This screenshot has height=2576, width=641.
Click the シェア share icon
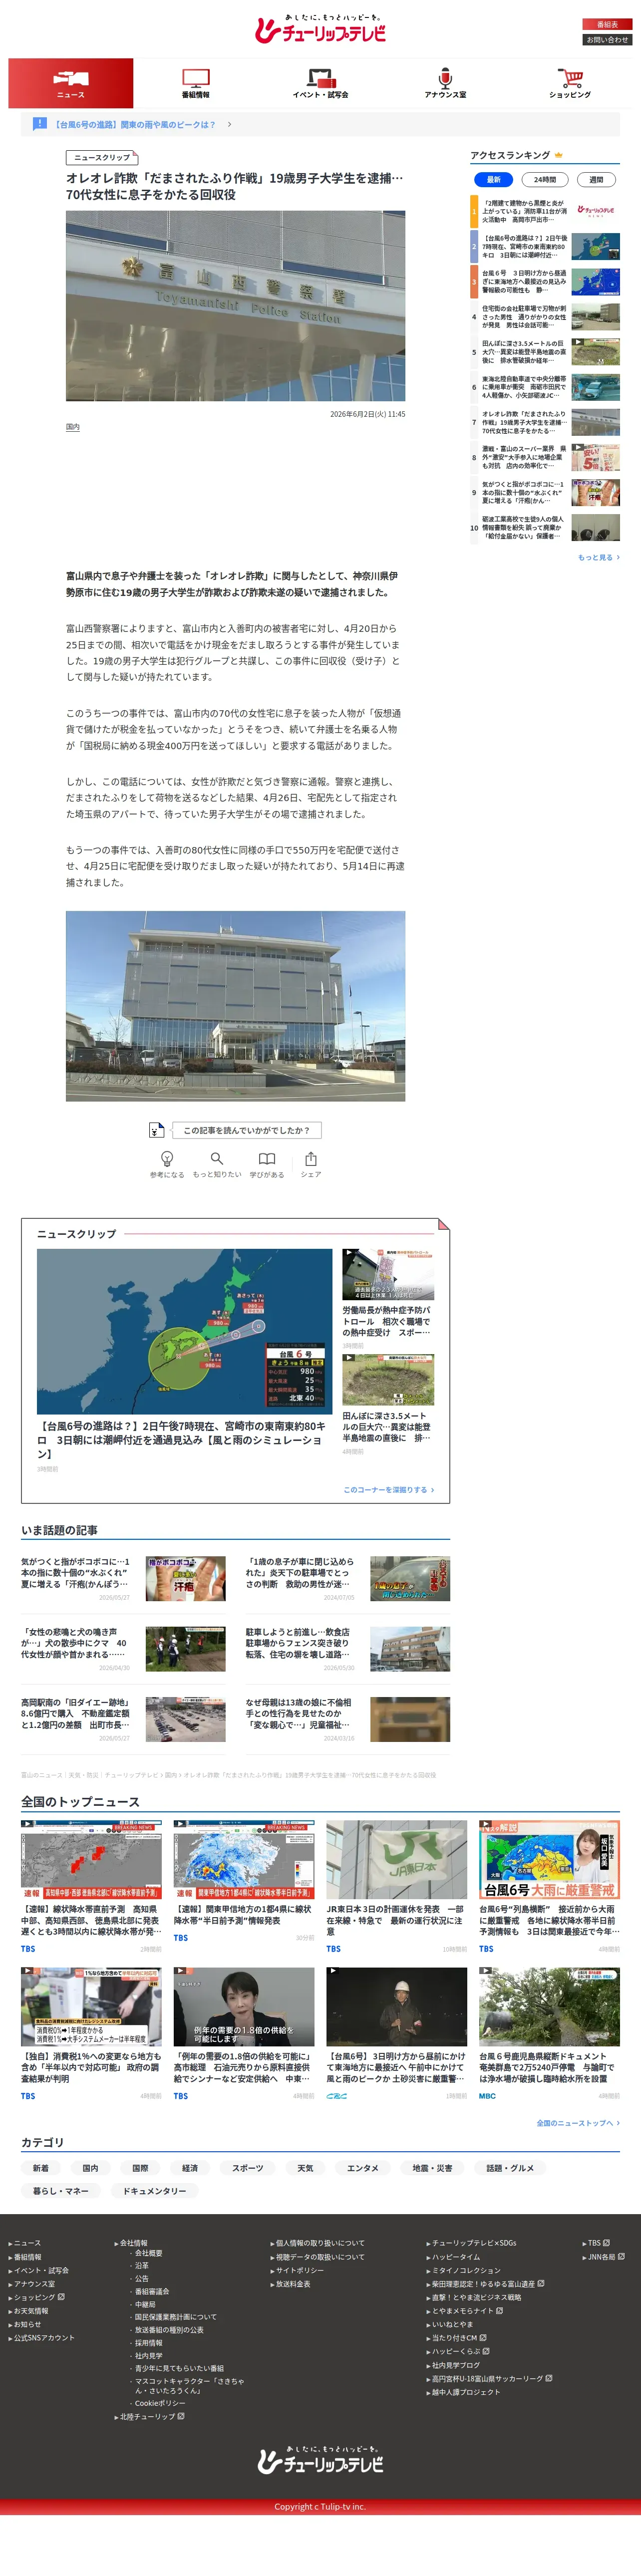point(311,1158)
